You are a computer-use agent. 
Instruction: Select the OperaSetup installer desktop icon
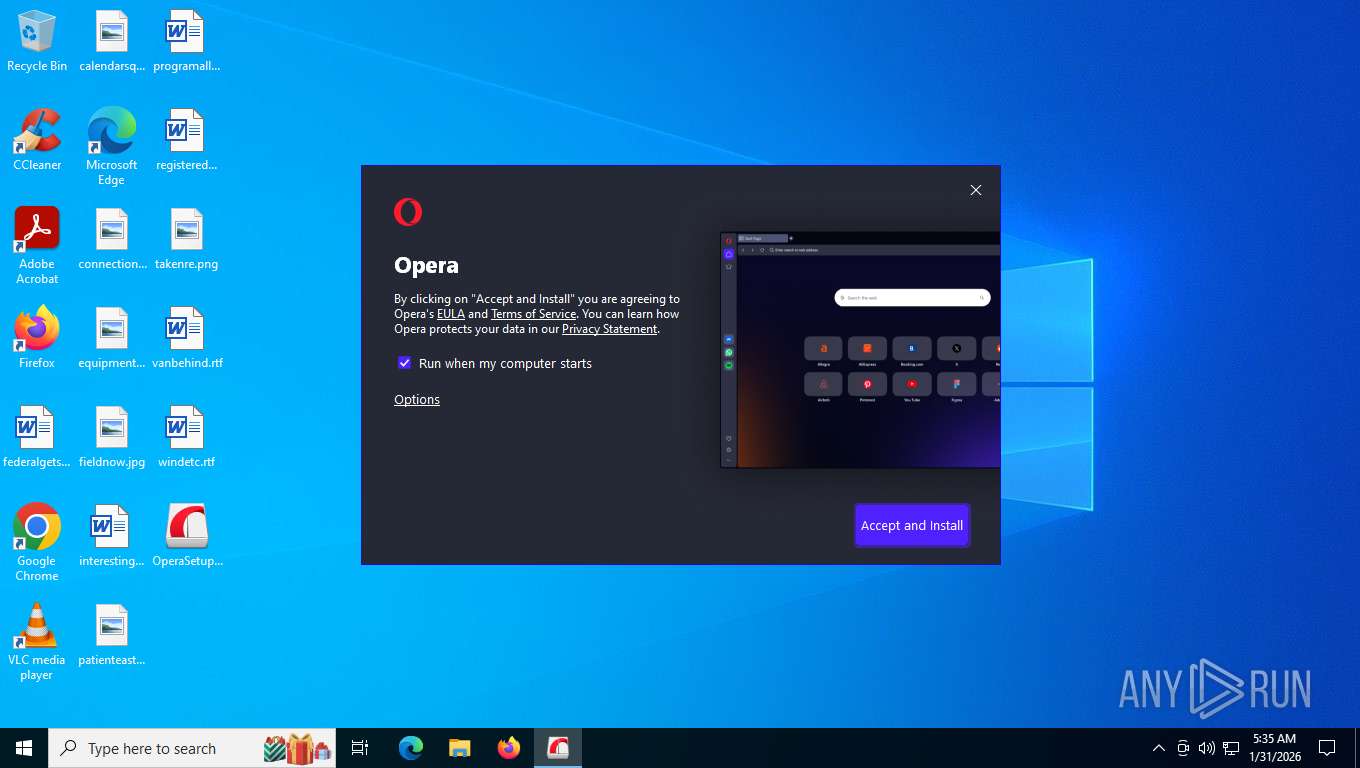(x=187, y=535)
